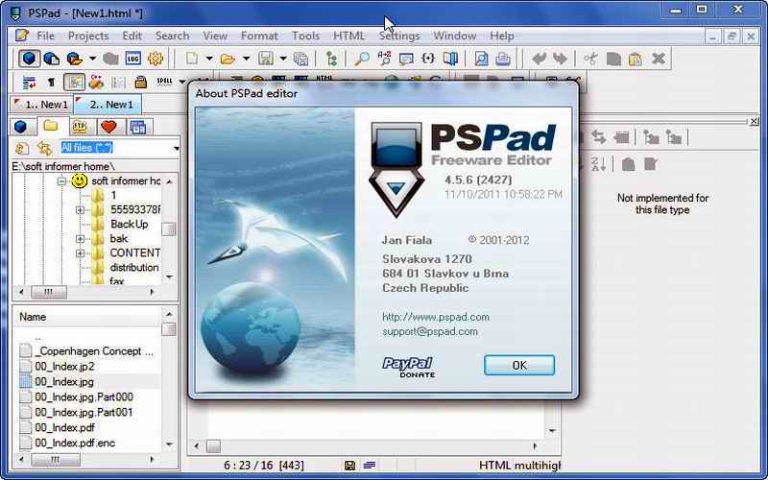Toggle the paragraph special characters button

[x=50, y=82]
